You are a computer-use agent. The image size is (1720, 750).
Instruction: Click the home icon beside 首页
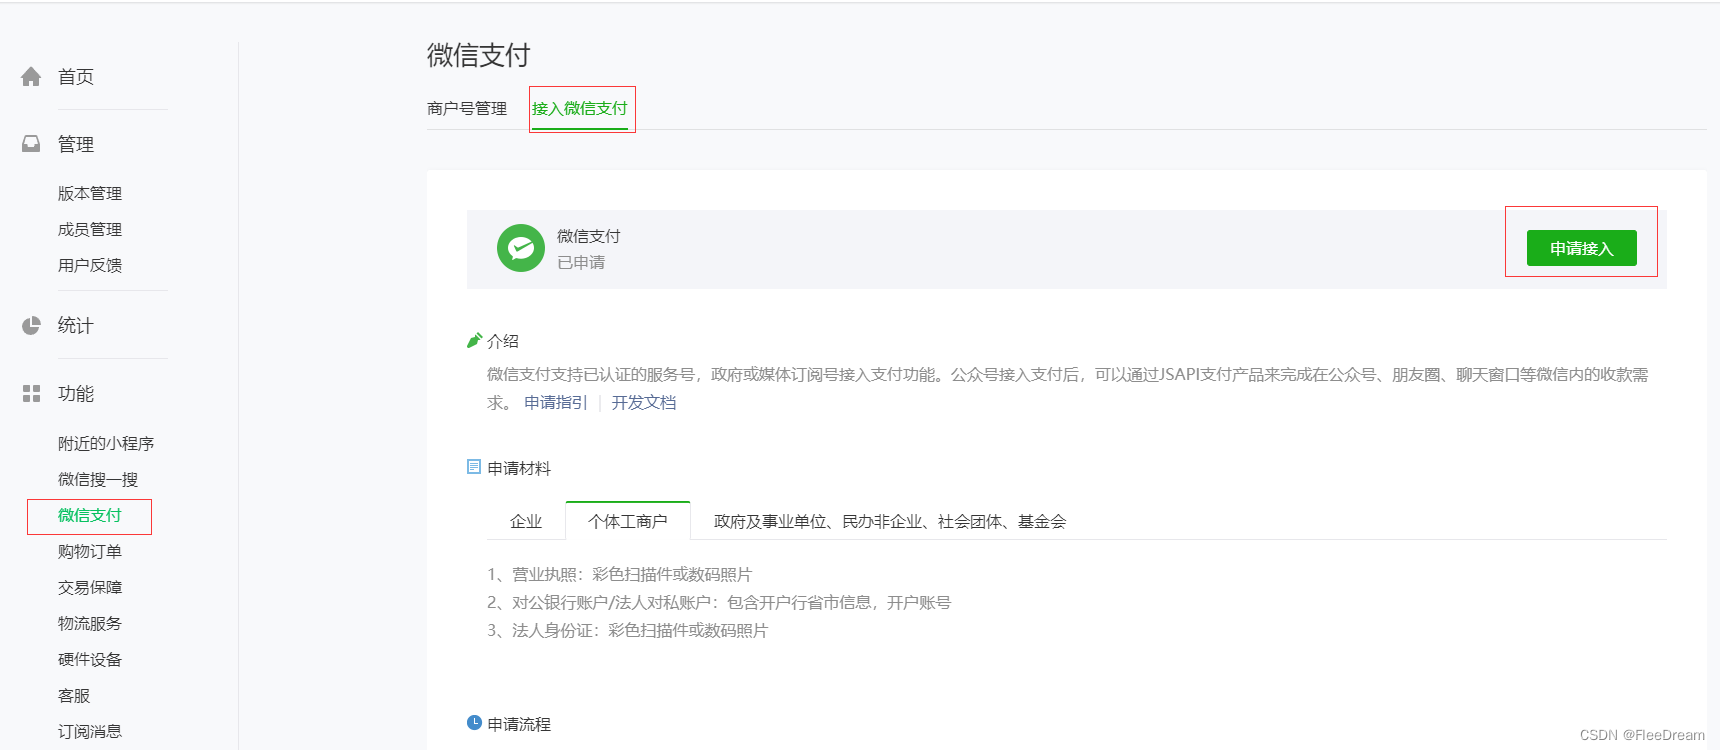tap(31, 77)
